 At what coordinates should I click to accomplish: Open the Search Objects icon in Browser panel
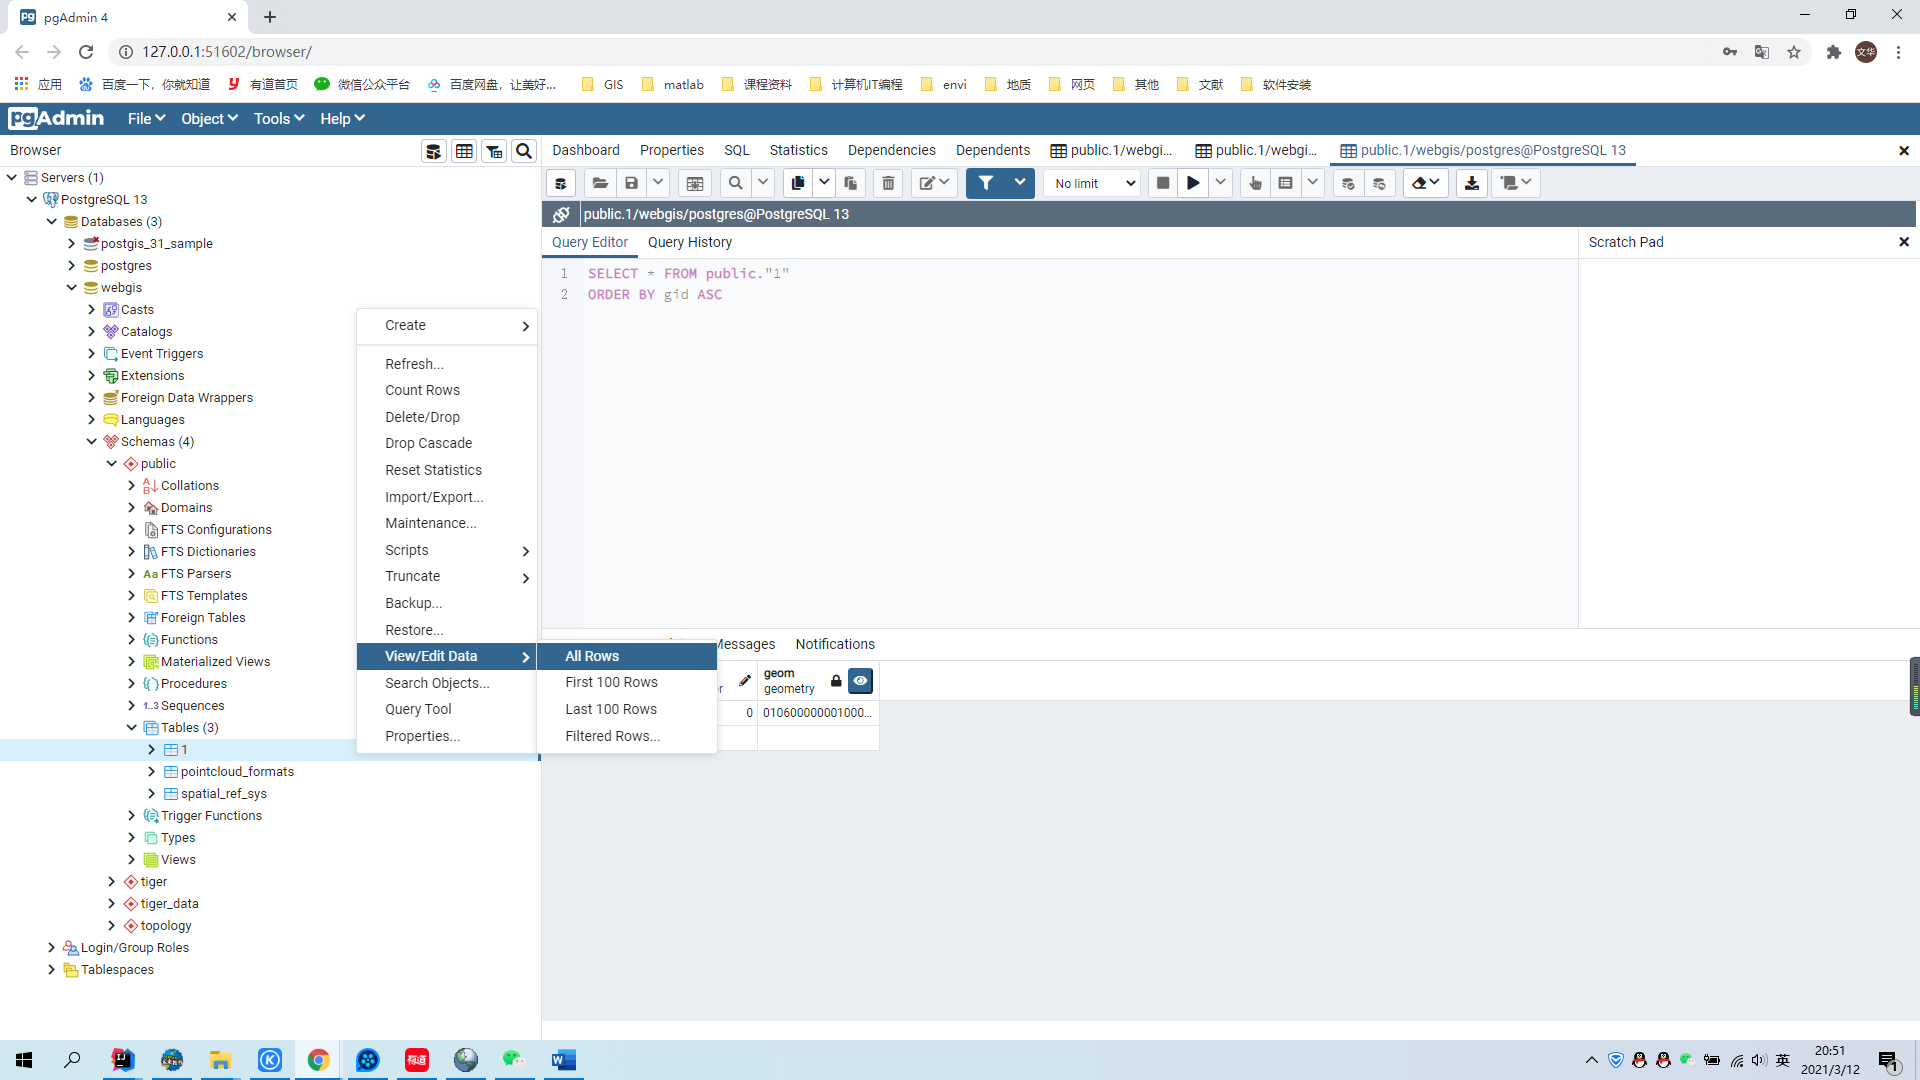[524, 151]
